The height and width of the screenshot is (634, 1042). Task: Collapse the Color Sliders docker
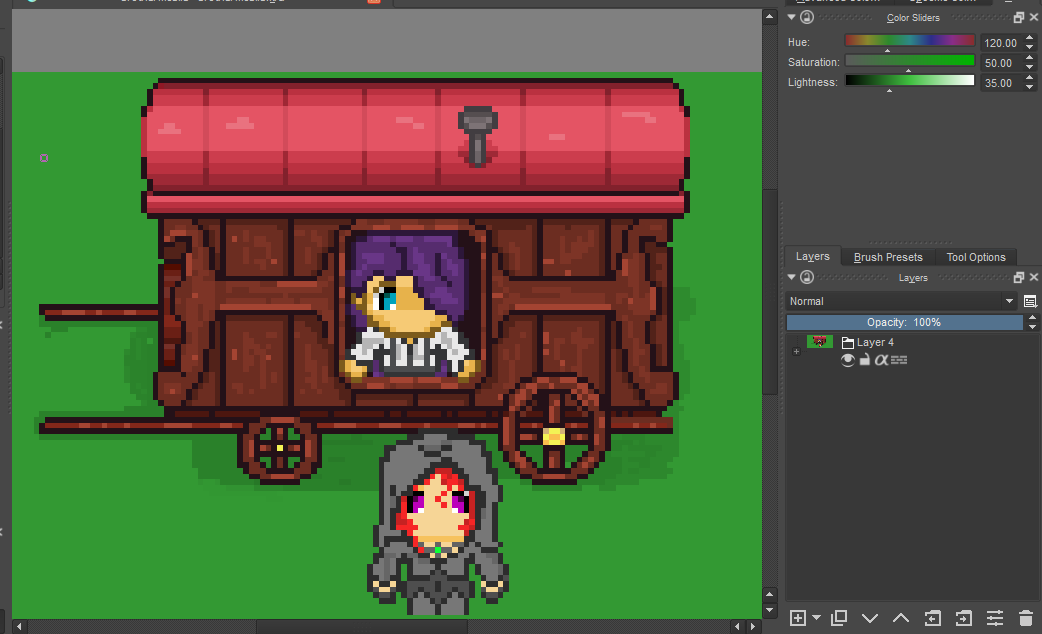tap(791, 17)
